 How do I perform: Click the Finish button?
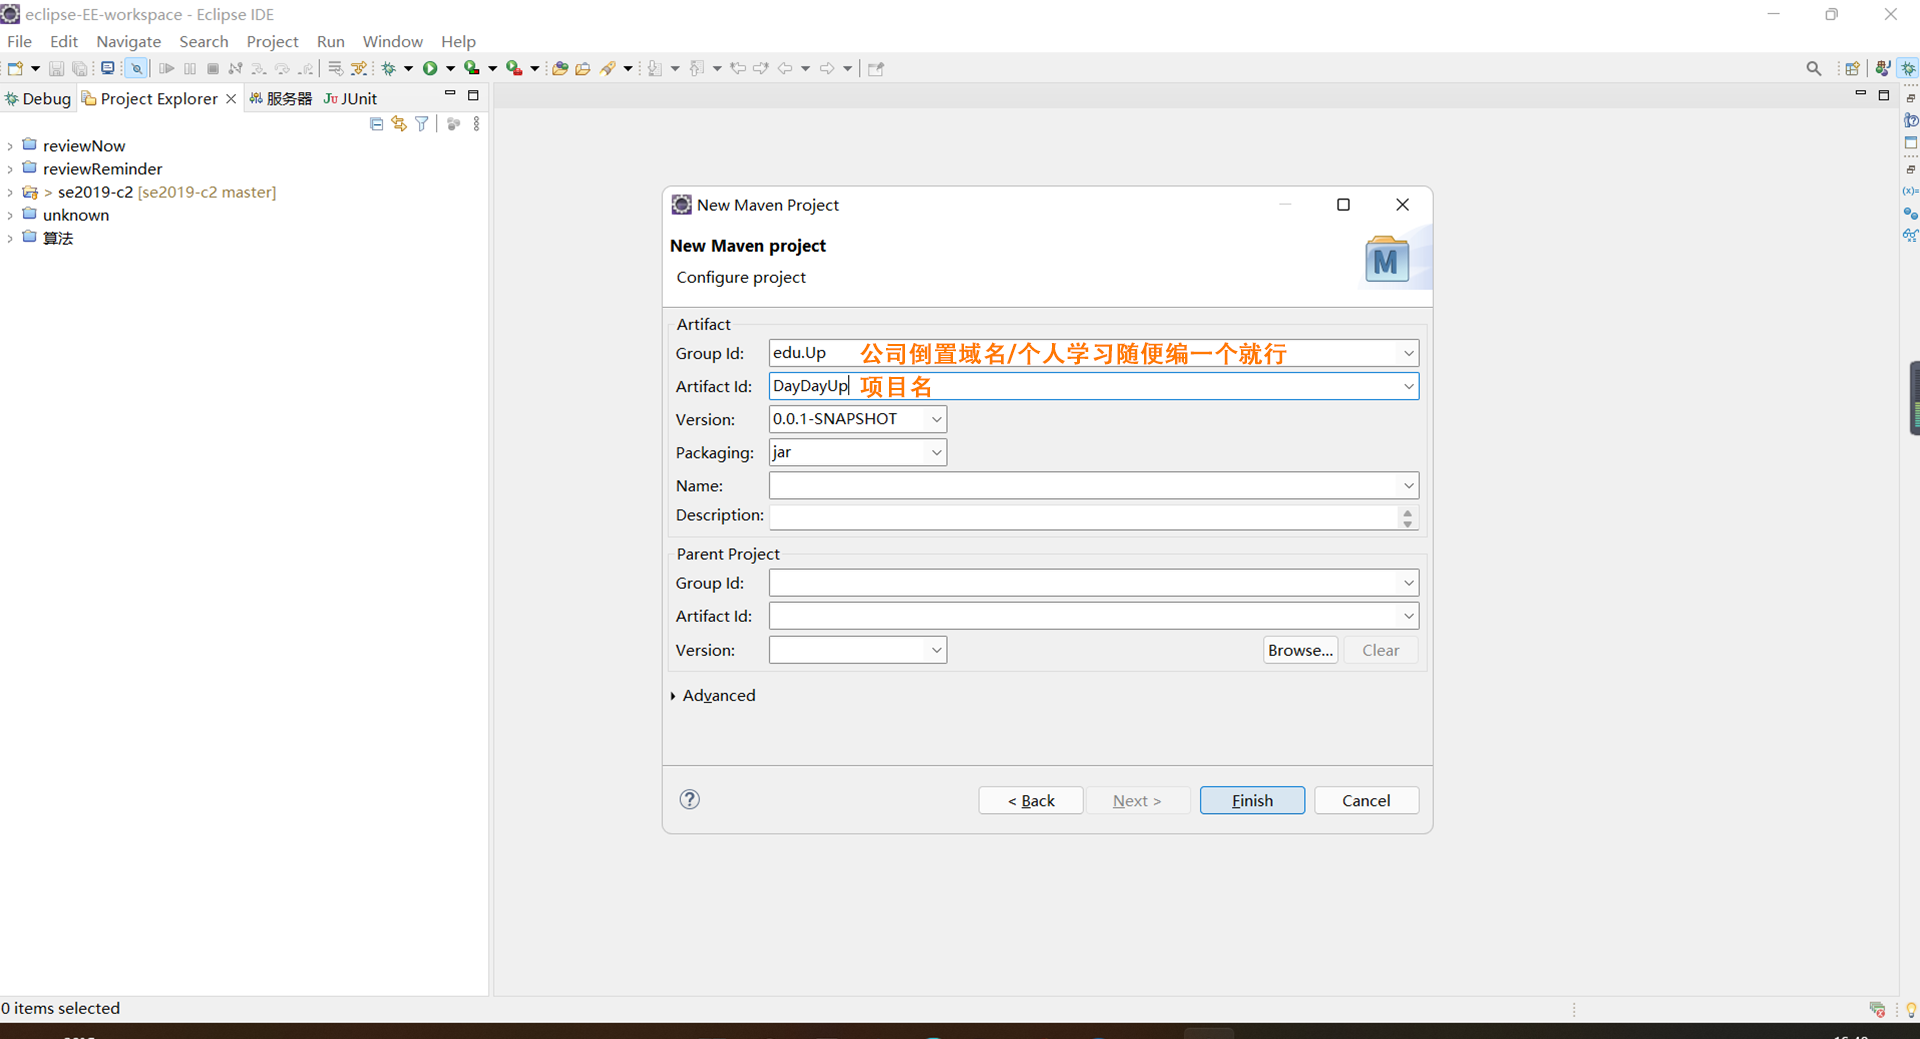[x=1251, y=800]
